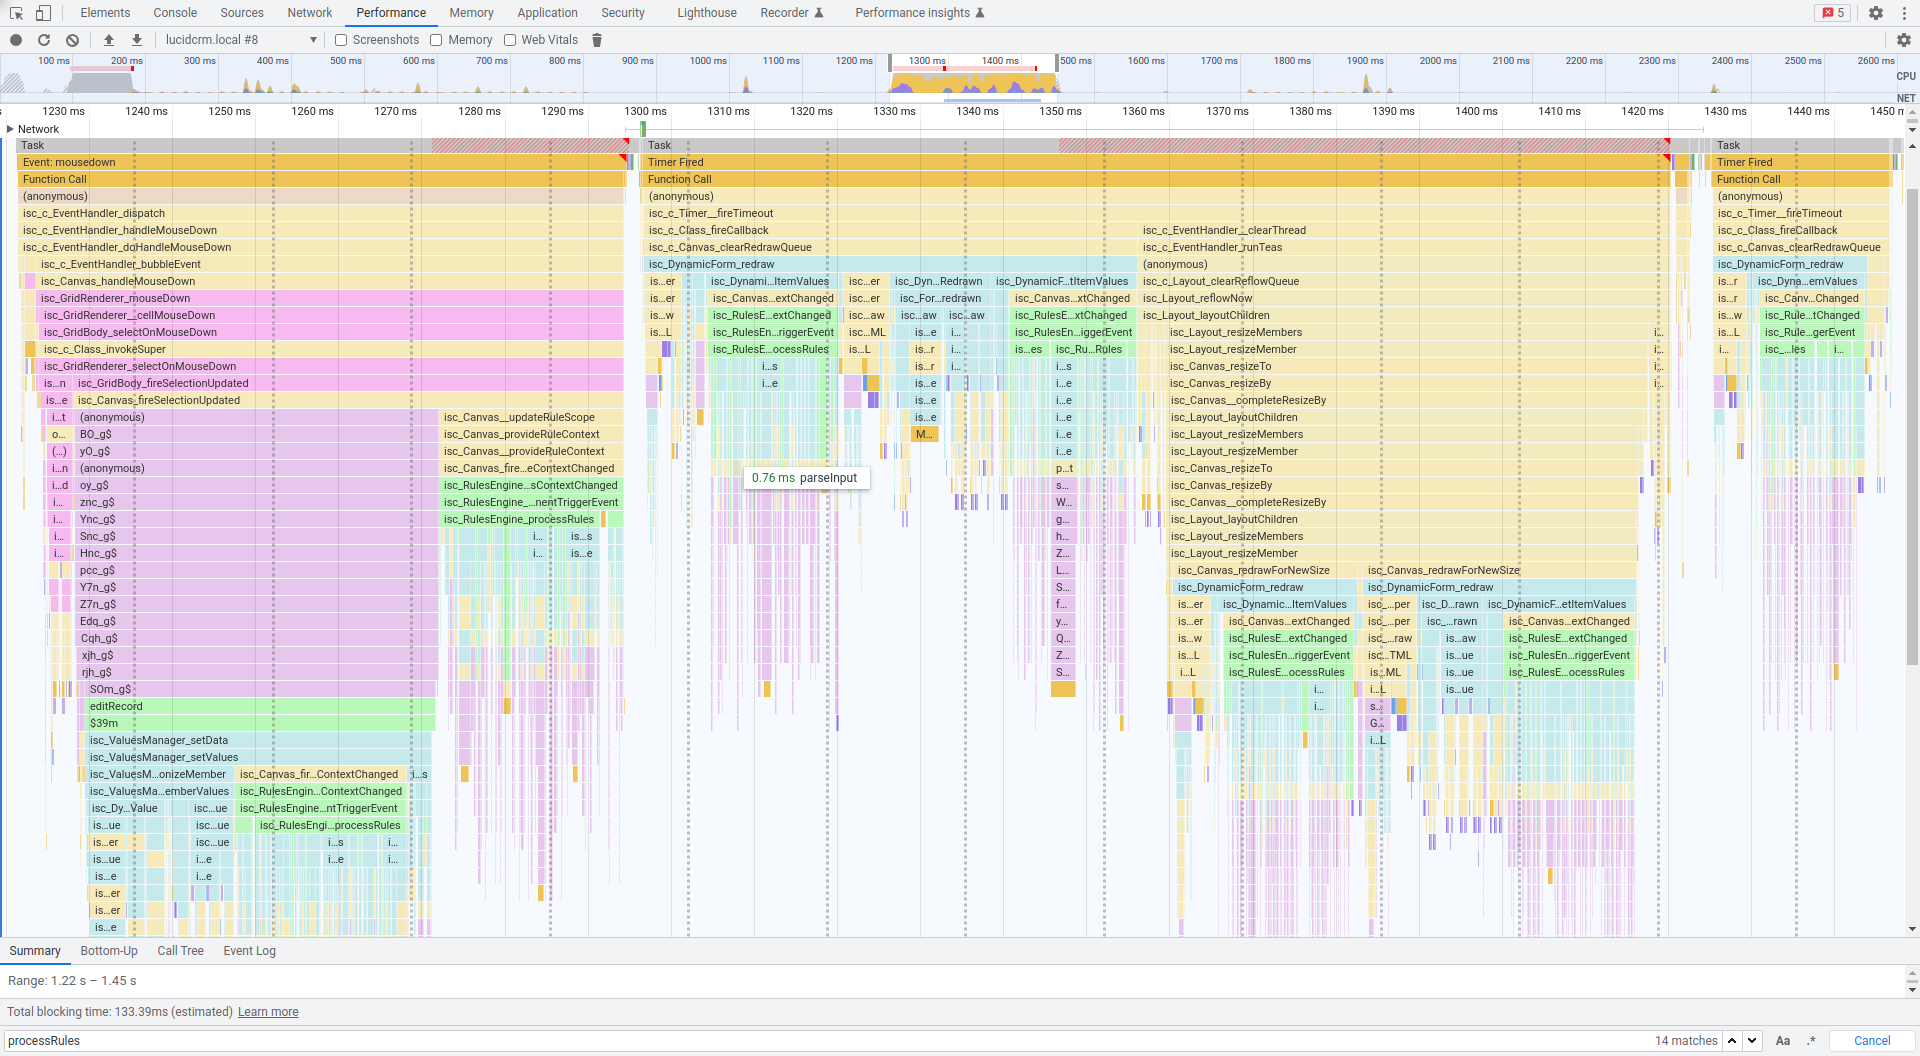Image resolution: width=1920 pixels, height=1056 pixels.
Task: Toggle the device toolbar icon
Action: [x=43, y=13]
